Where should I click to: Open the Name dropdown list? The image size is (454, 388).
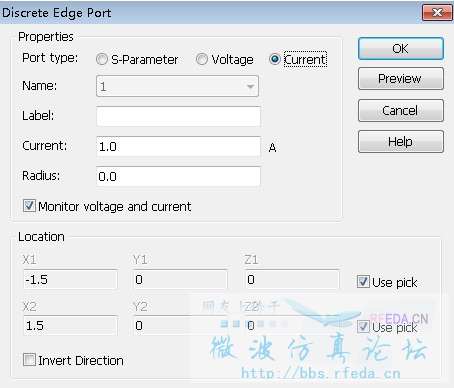tap(177, 86)
